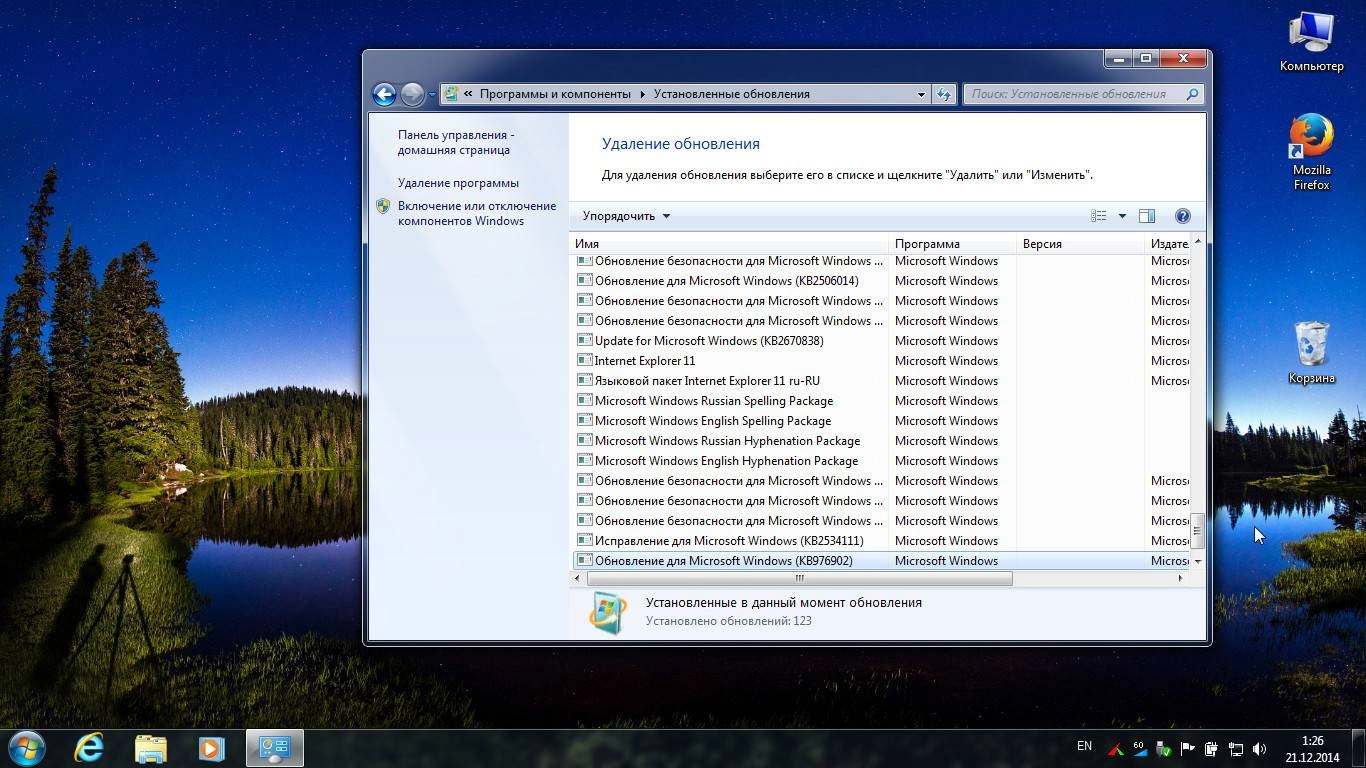Sort by the Имя column header
This screenshot has width=1366, height=768.
[729, 244]
